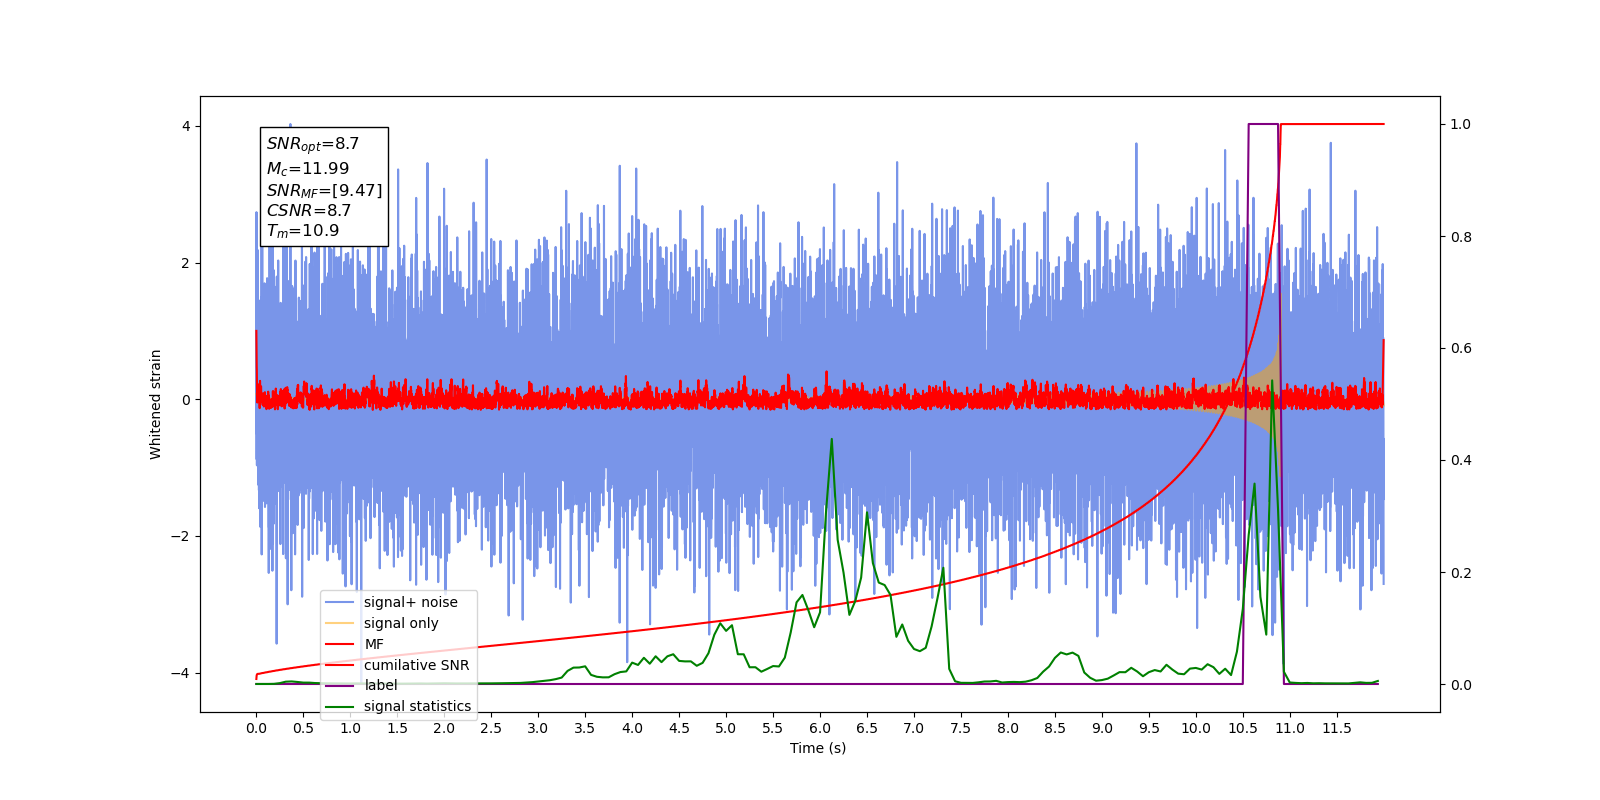This screenshot has width=1600, height=800.
Task: Click the left y-axis tick label 4
Action: coord(186,126)
